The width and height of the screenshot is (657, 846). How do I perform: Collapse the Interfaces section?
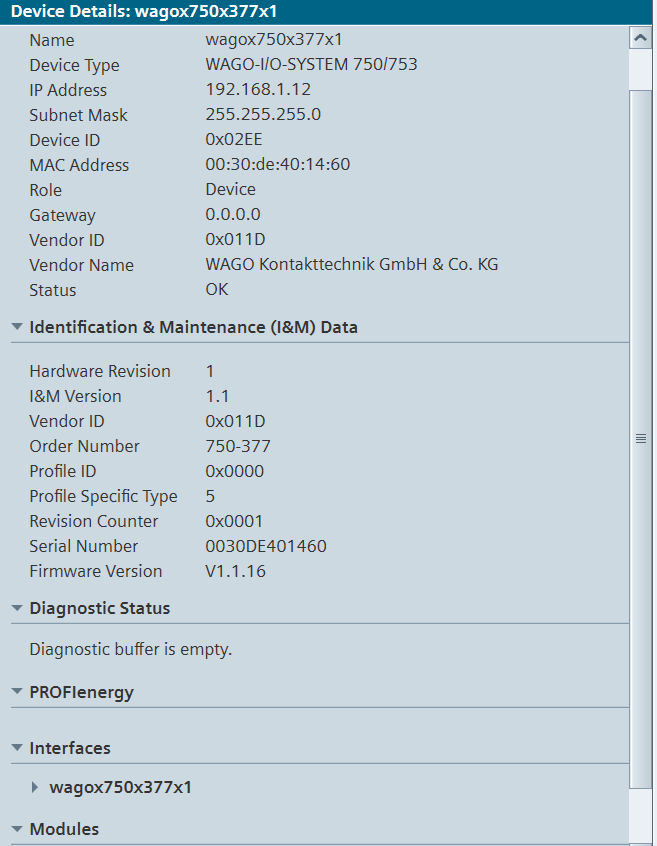click(17, 748)
